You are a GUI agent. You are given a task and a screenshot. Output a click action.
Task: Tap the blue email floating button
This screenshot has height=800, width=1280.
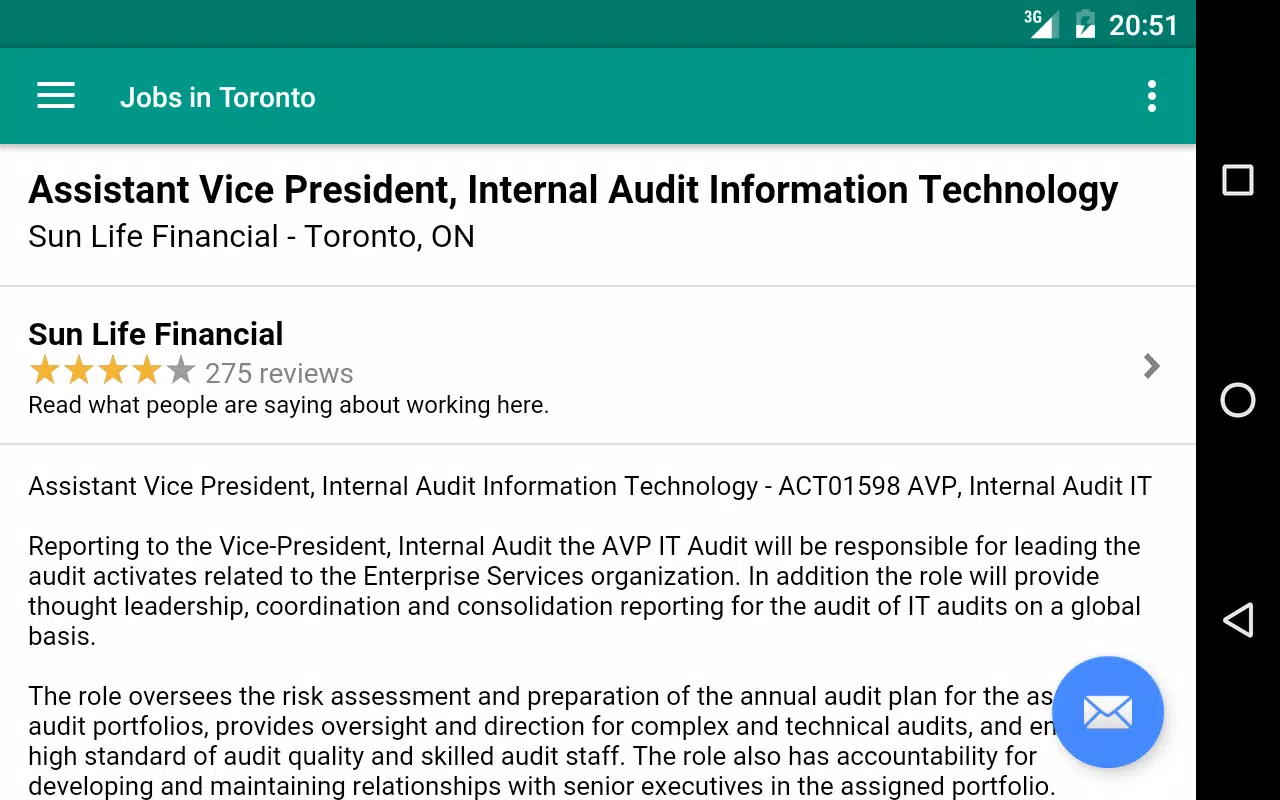pos(1108,712)
